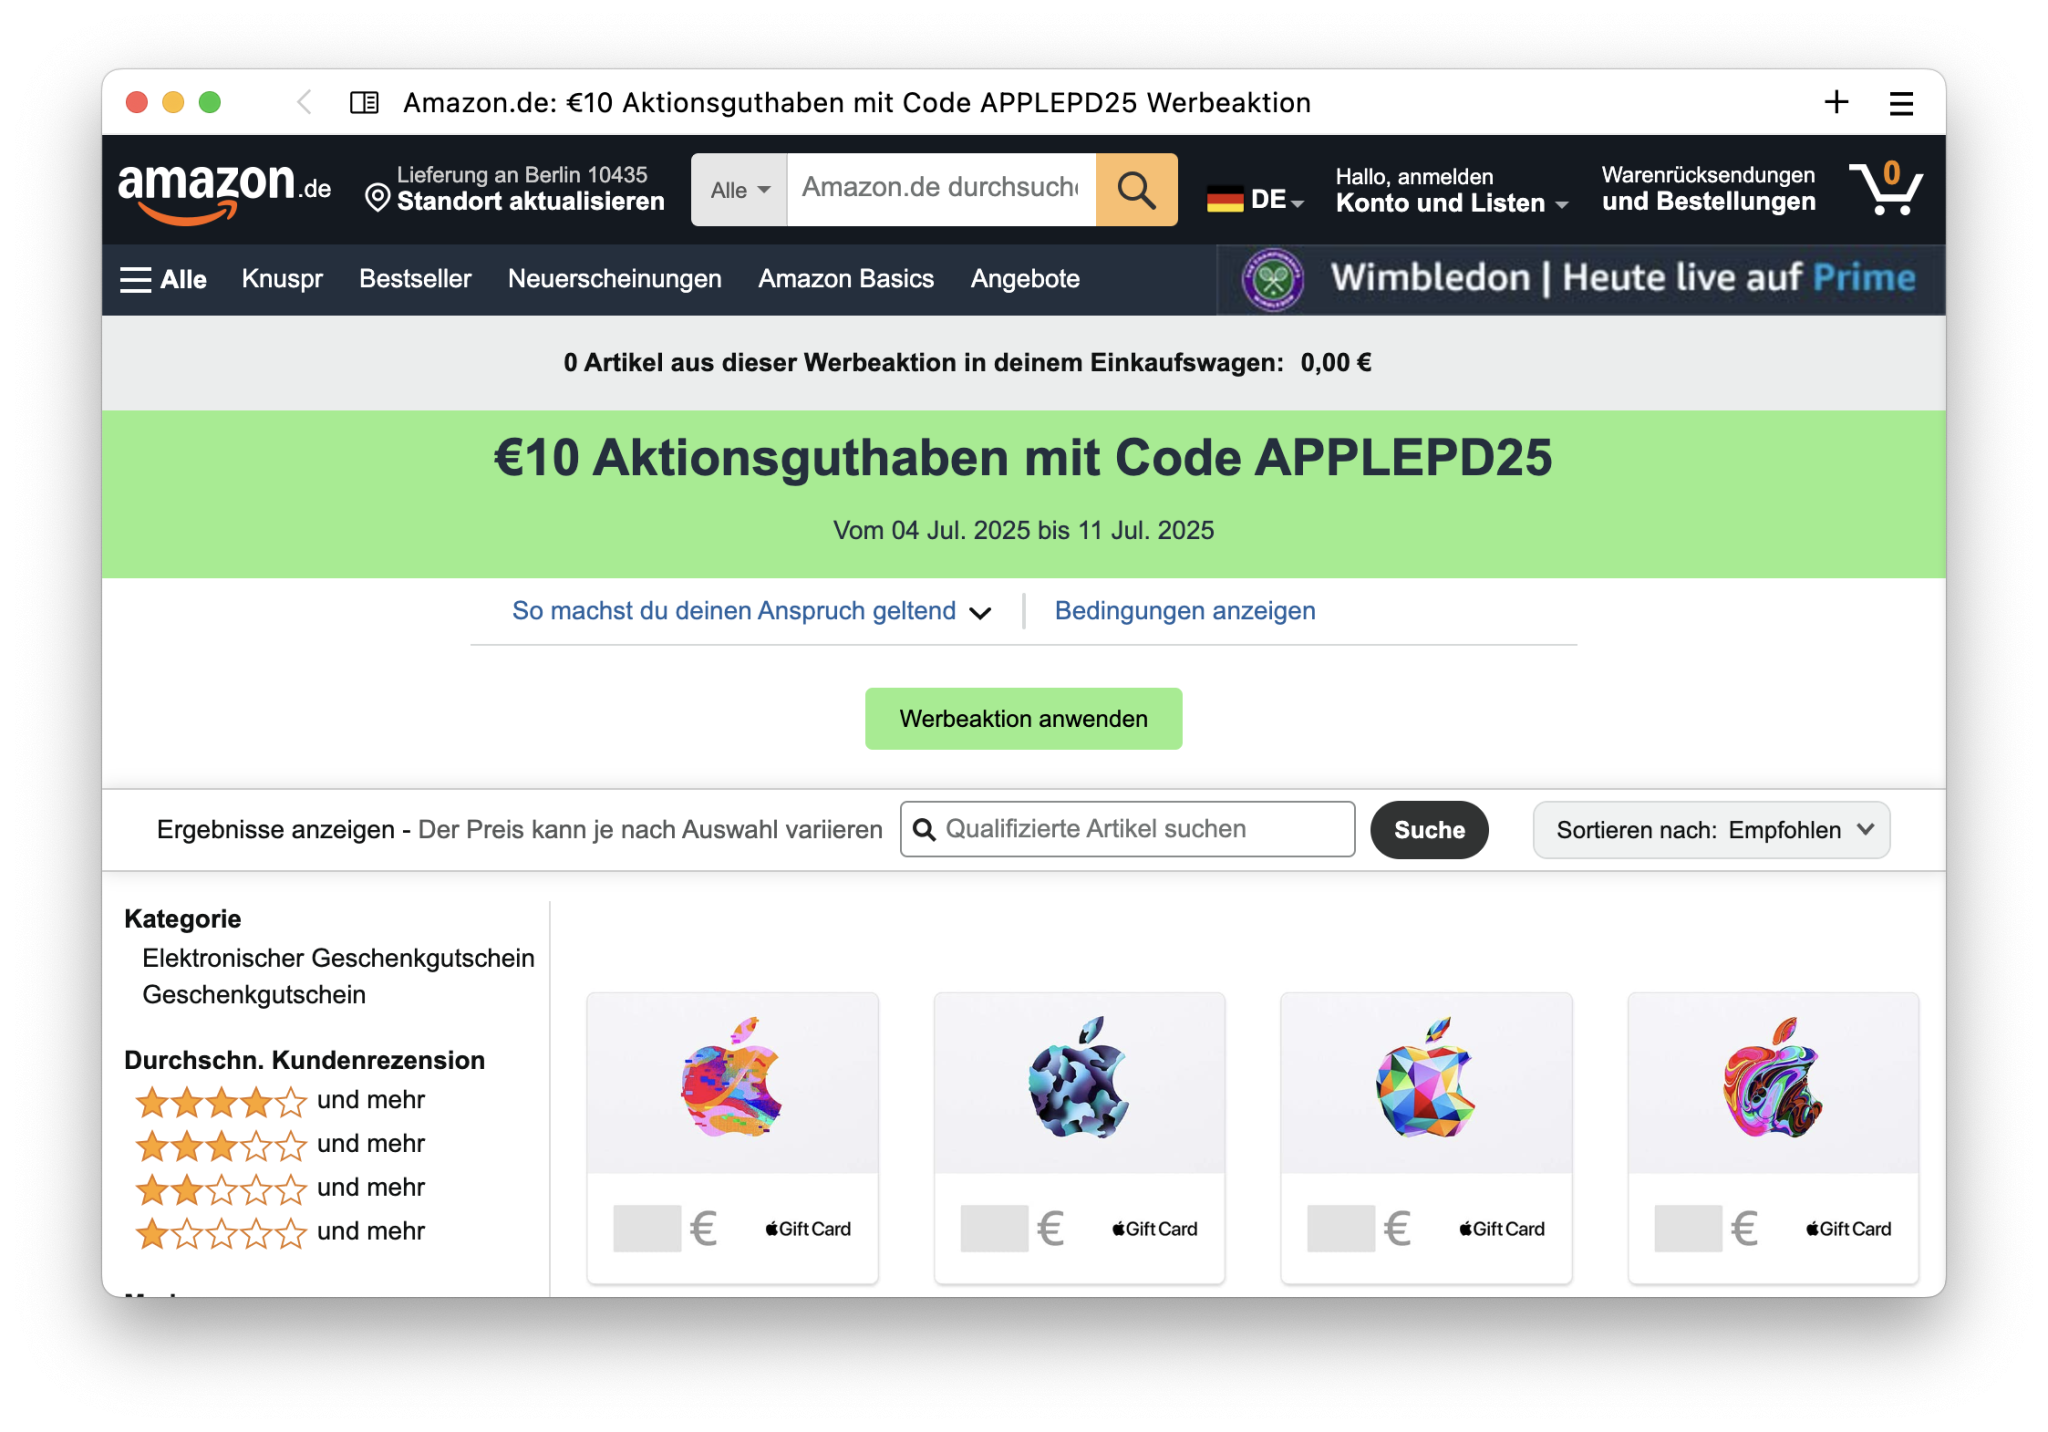Click the orange search magnifier button
The height and width of the screenshot is (1432, 2048).
1136,189
